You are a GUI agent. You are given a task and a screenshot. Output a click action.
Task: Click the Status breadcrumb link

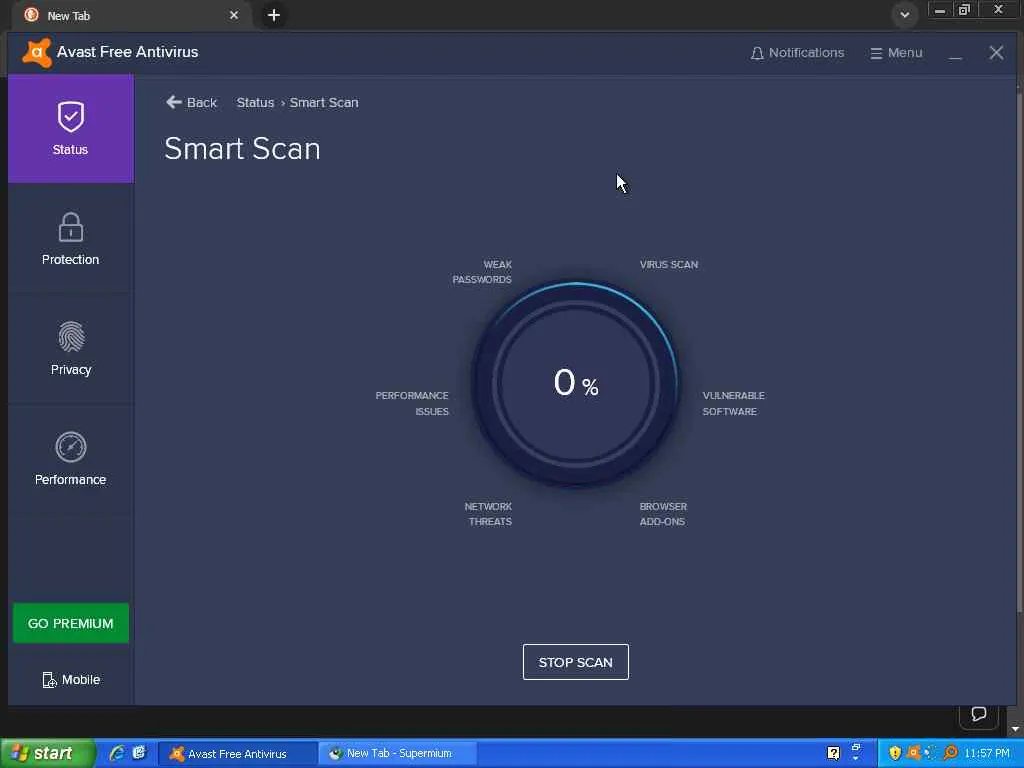point(255,103)
